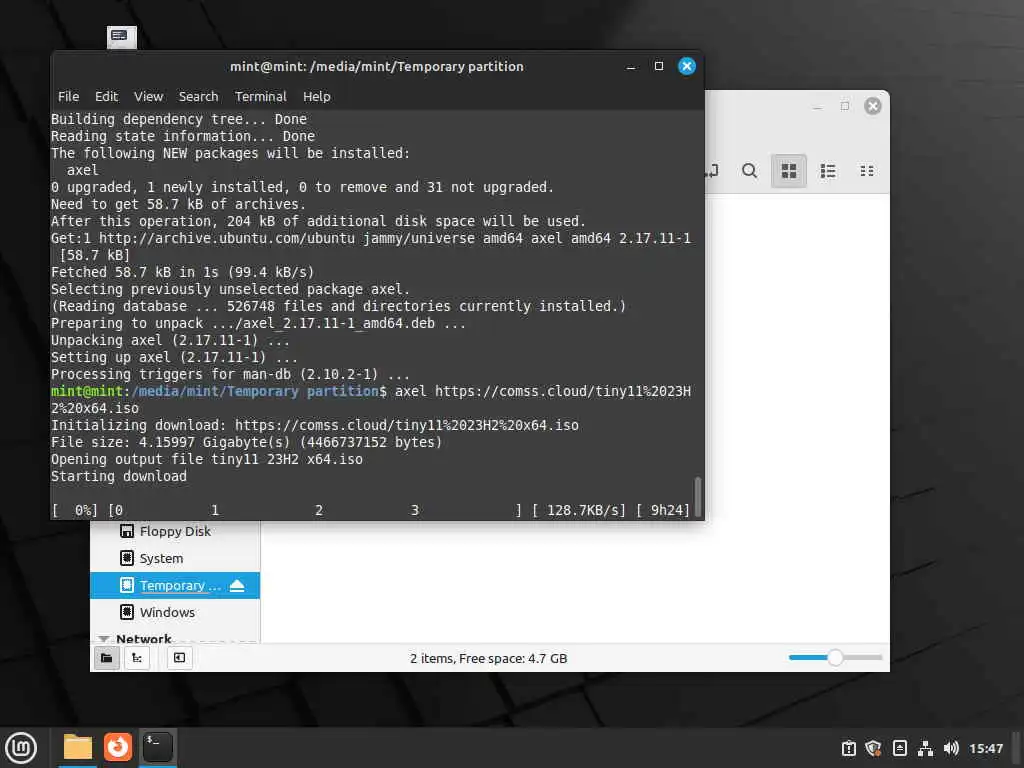Switch file manager to compact view
Screen dimensions: 1024x768
tap(867, 171)
